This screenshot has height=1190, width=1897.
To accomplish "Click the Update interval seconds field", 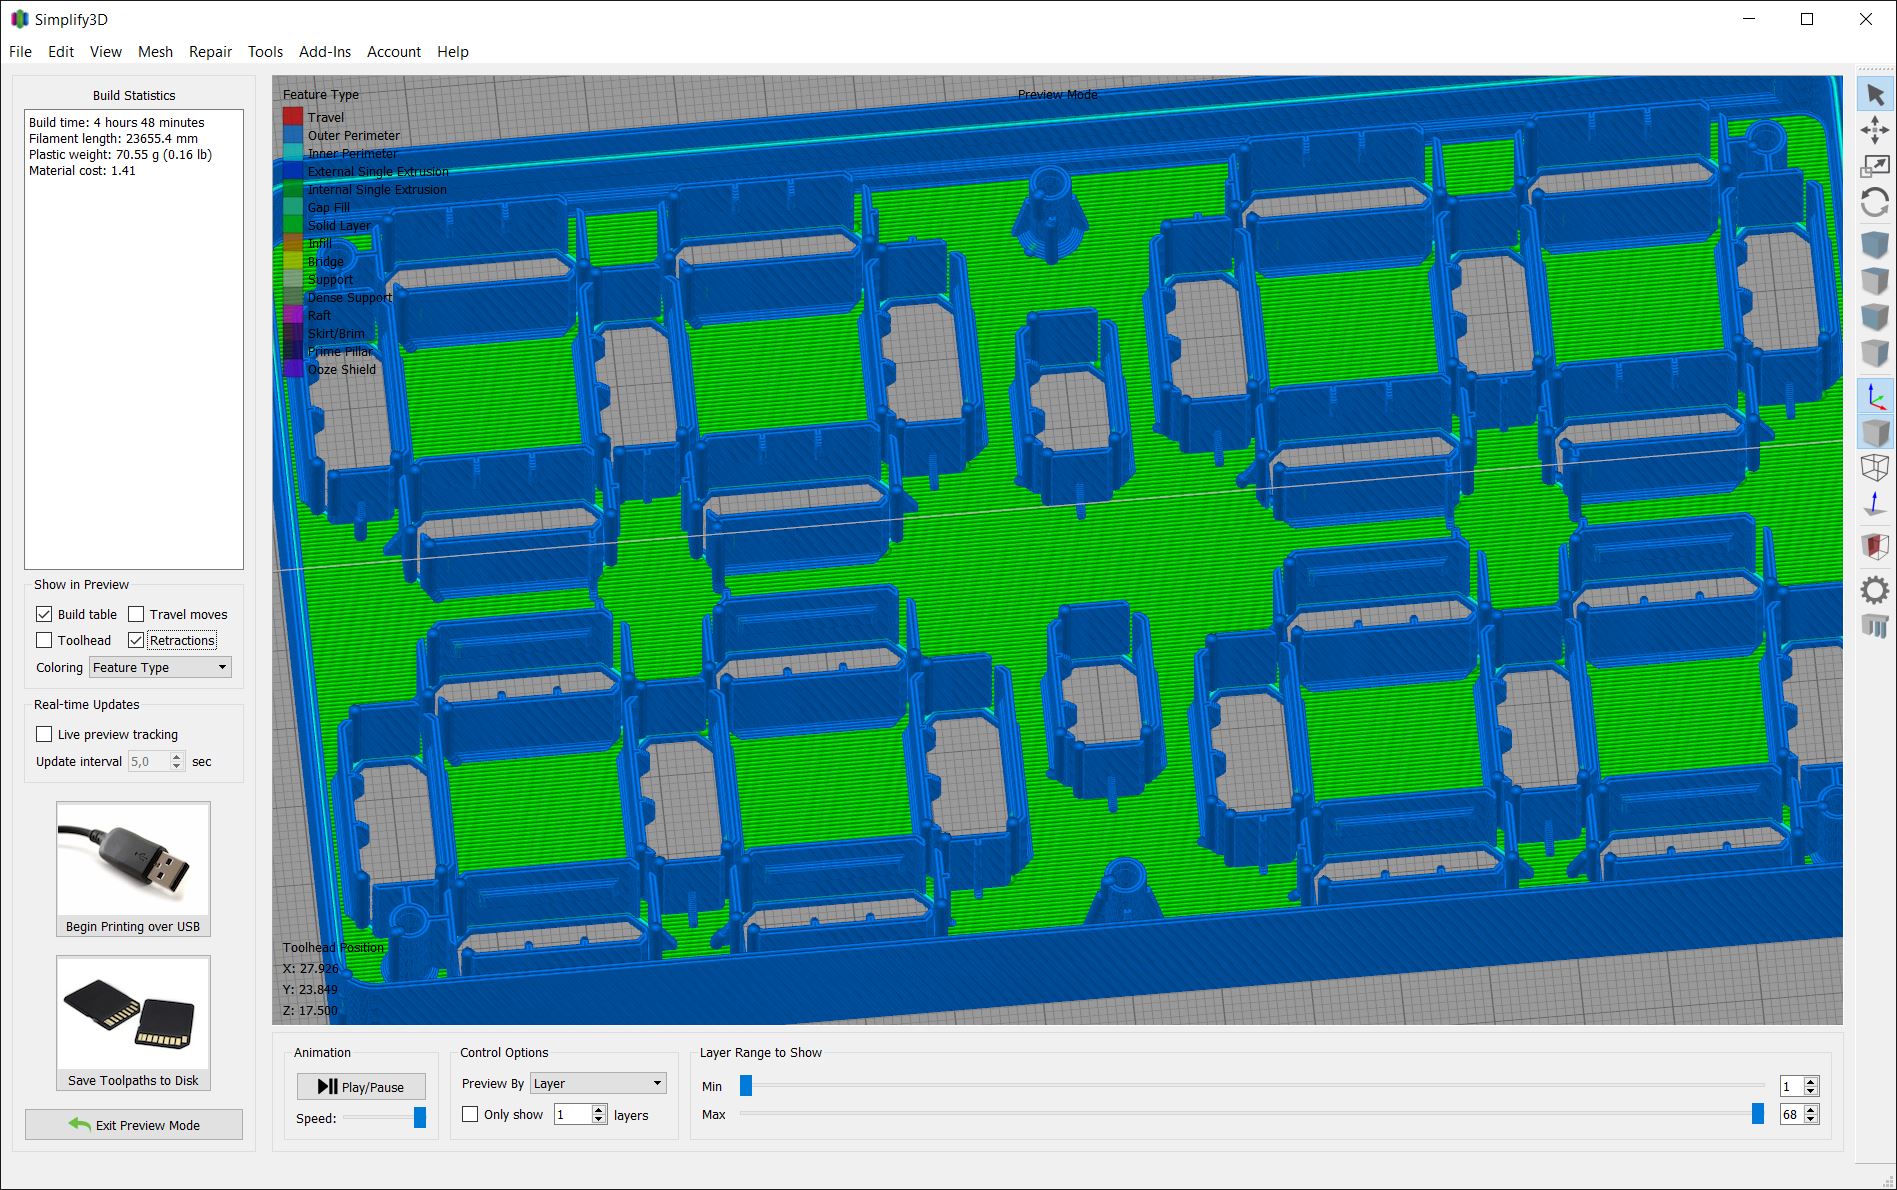I will tap(149, 761).
